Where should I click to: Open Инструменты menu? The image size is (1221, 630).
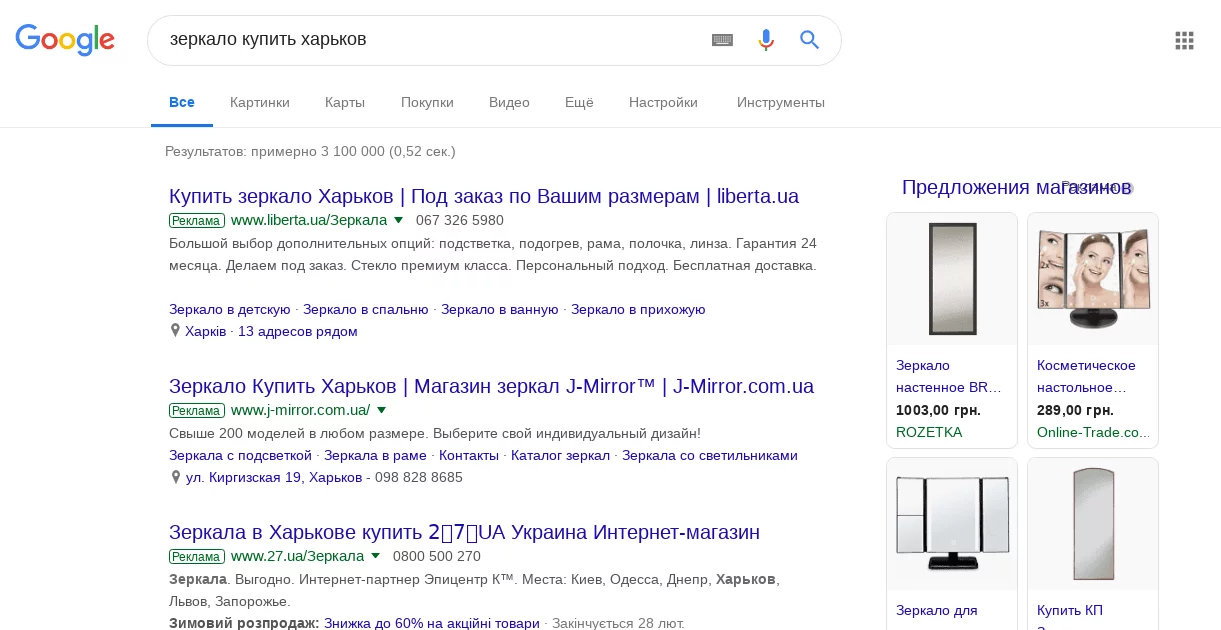click(781, 102)
